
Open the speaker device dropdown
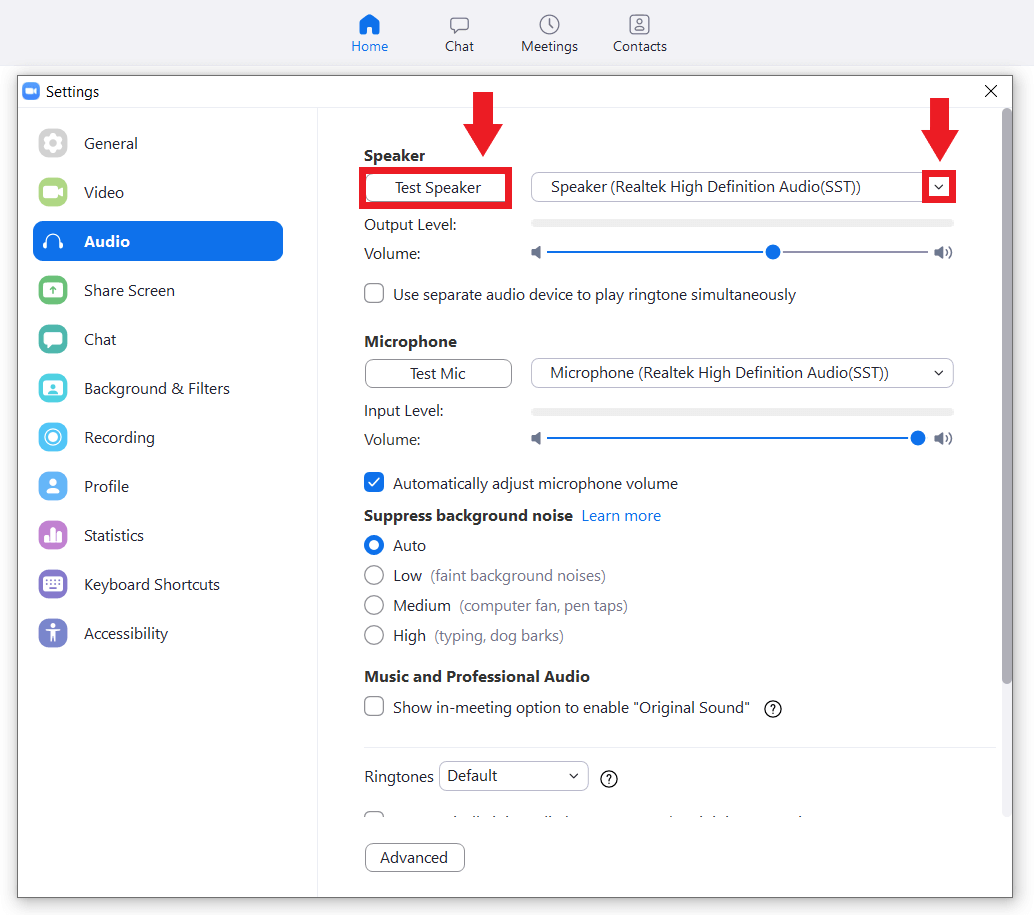pyautogui.click(x=938, y=187)
